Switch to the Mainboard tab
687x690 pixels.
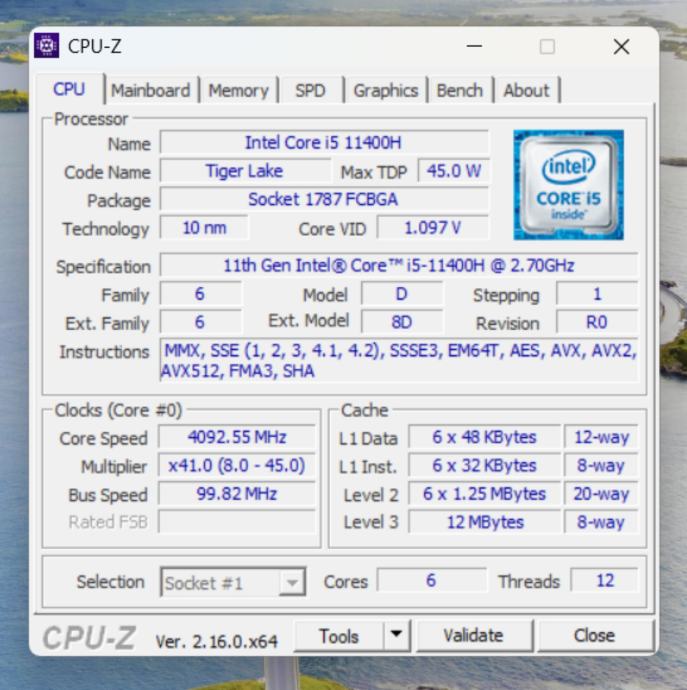pos(151,90)
